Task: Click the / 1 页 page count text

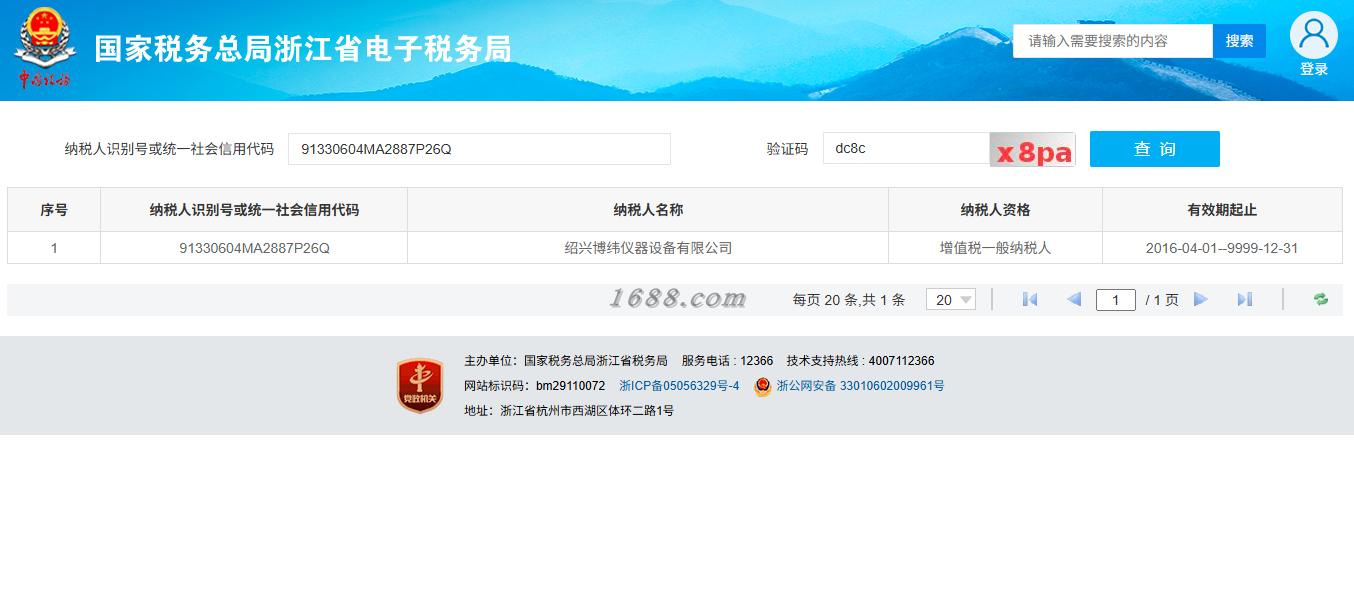Action: point(1162,300)
